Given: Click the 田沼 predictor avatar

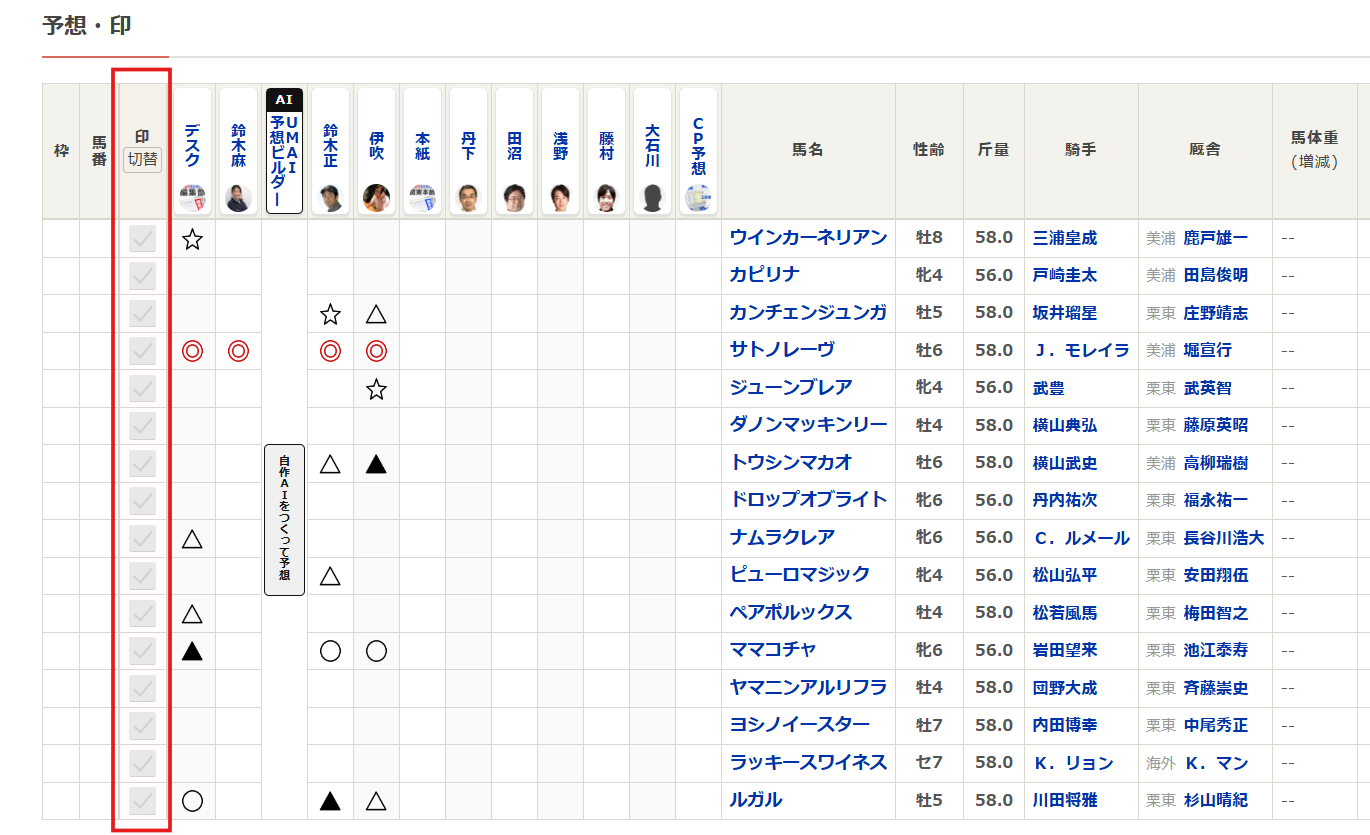Looking at the screenshot, I should [514, 198].
